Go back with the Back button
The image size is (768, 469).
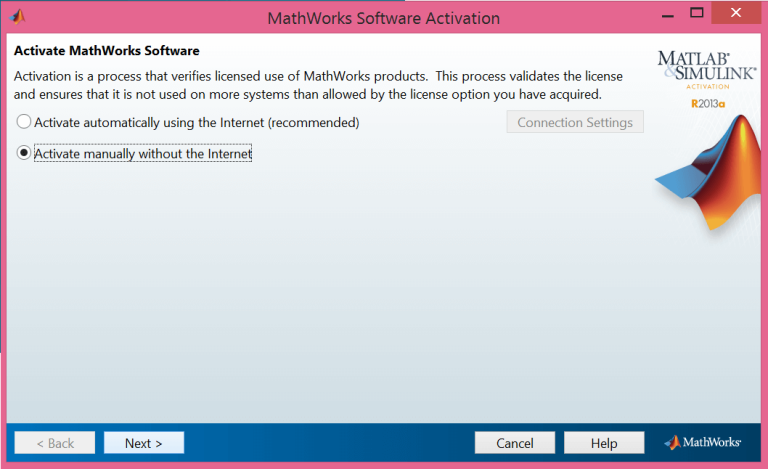click(55, 443)
